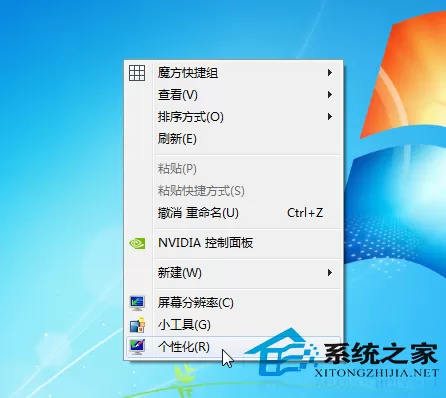Expand the 查看(V) submenu arrow
The image size is (446, 398).
330,94
